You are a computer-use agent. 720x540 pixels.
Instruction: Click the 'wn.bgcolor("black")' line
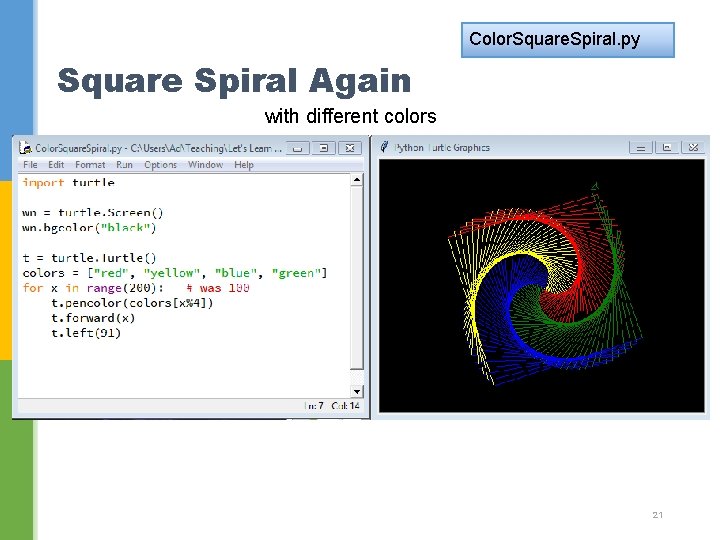[x=89, y=228]
